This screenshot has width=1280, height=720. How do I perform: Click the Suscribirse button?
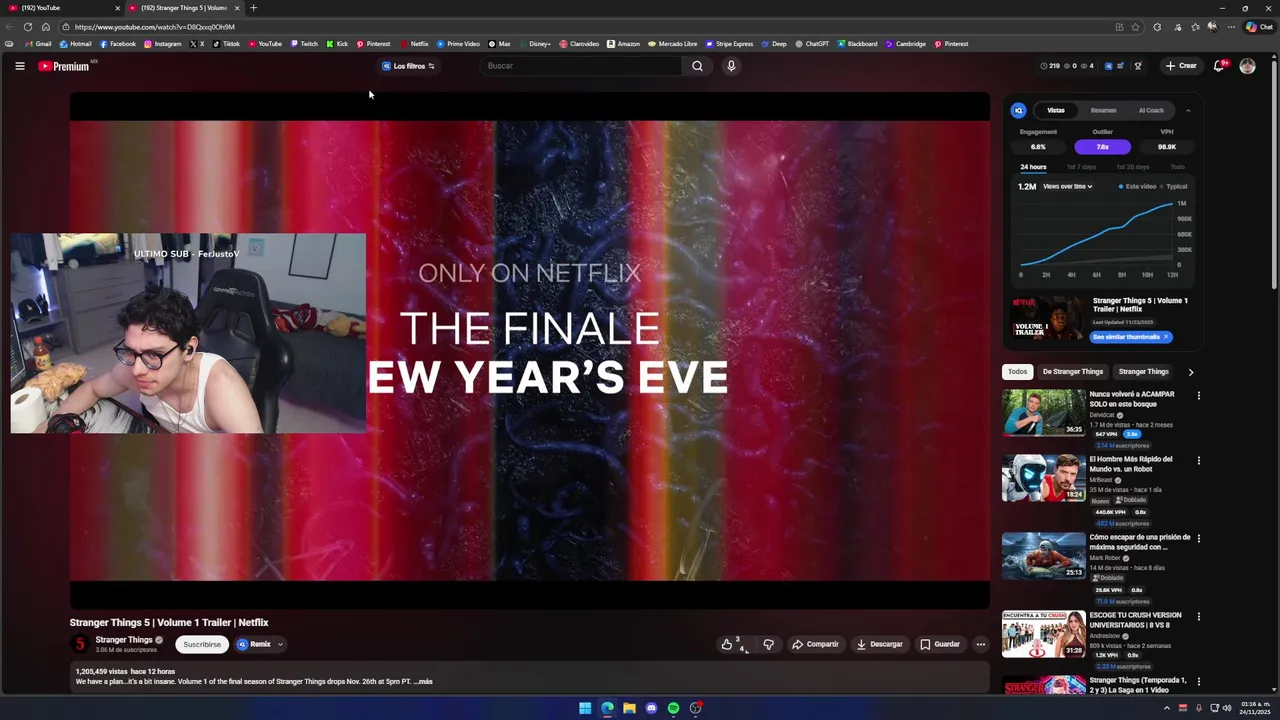[202, 644]
